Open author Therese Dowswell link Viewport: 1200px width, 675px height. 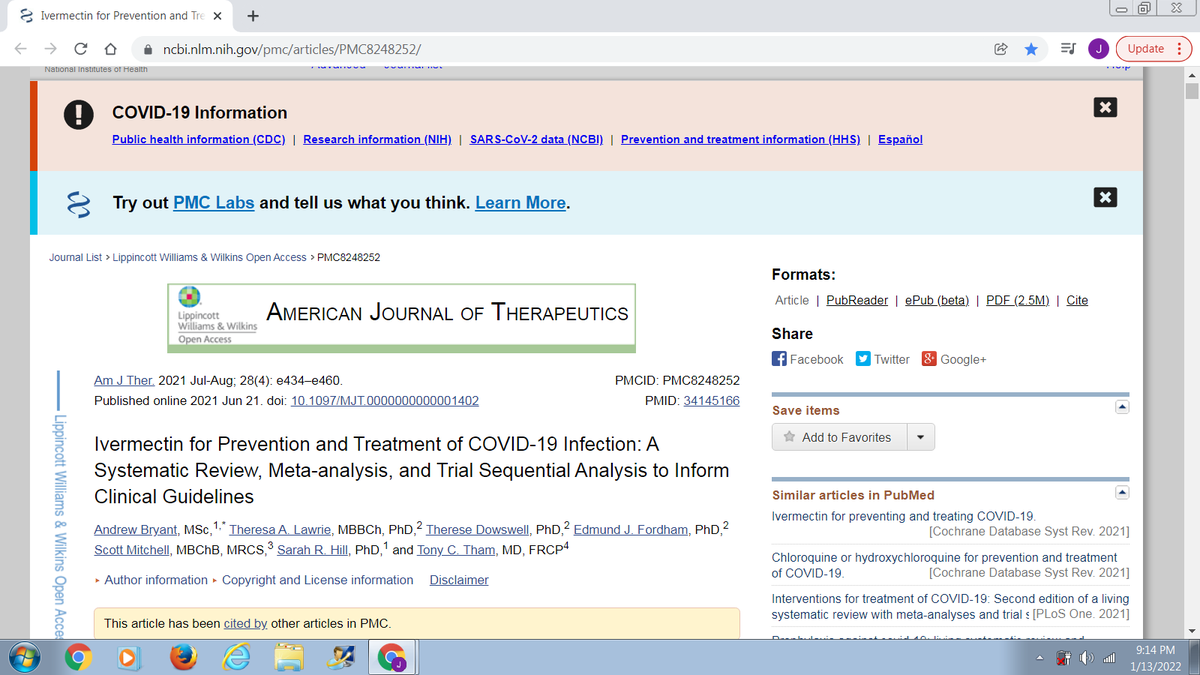(478, 530)
